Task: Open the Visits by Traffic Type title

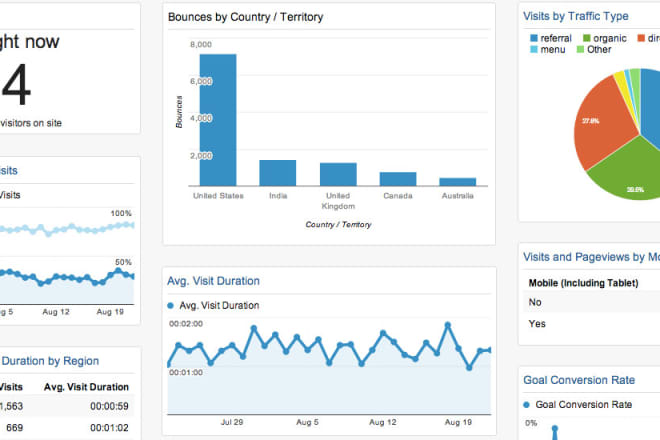Action: 575,16
